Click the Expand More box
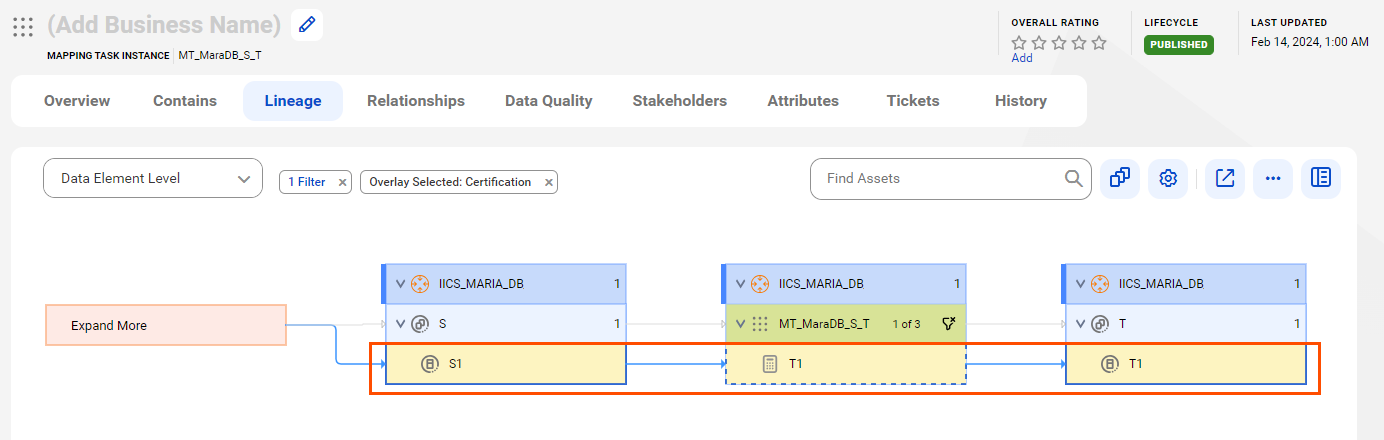 (x=166, y=325)
